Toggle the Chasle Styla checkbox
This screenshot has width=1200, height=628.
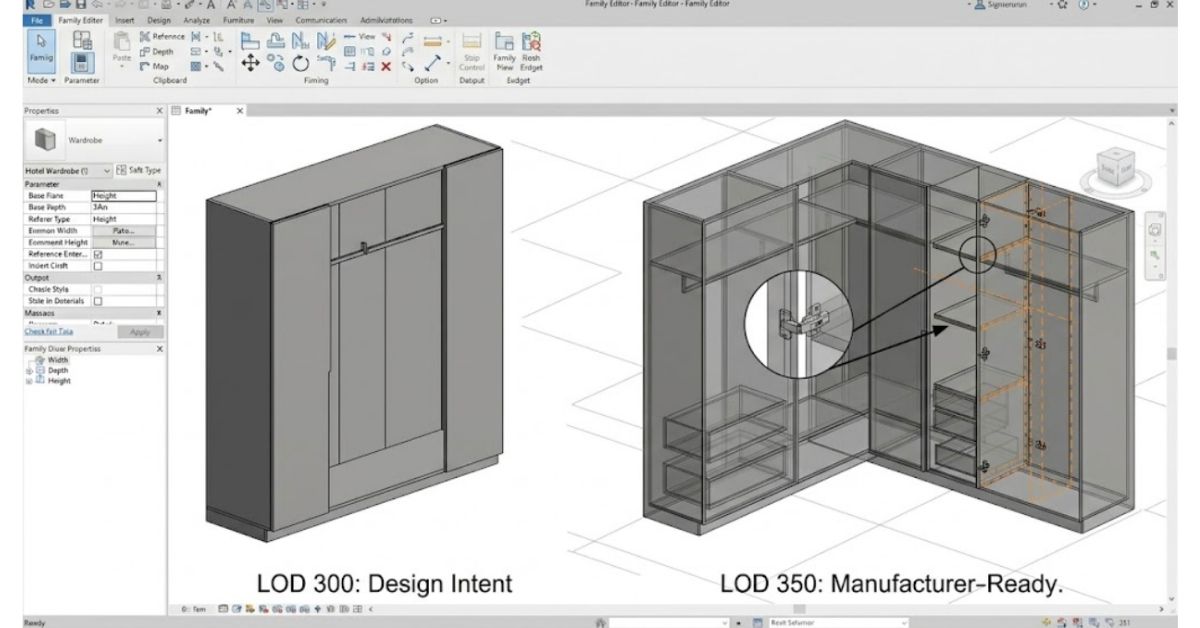[97, 290]
